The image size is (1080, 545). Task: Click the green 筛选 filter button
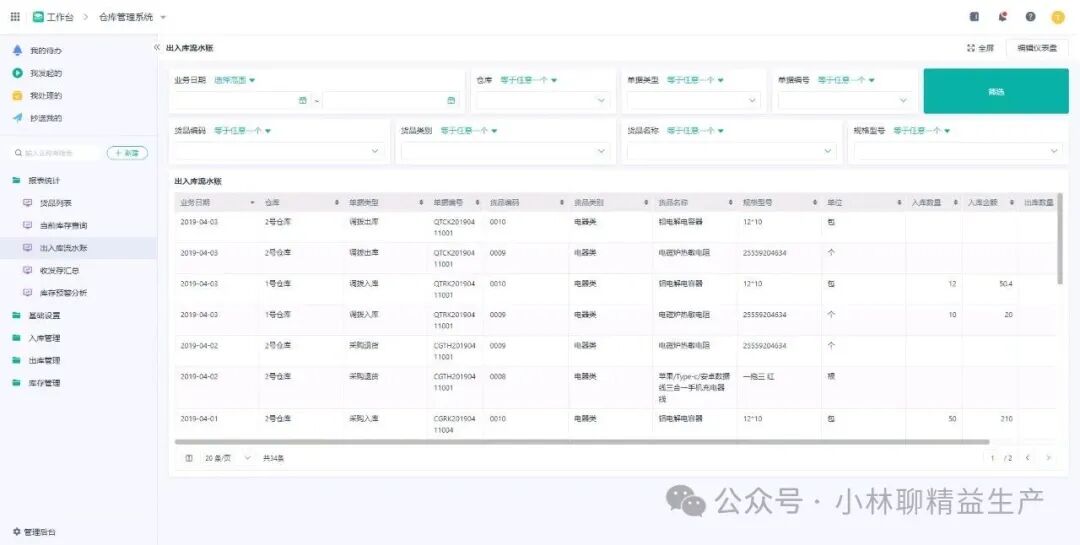995,91
